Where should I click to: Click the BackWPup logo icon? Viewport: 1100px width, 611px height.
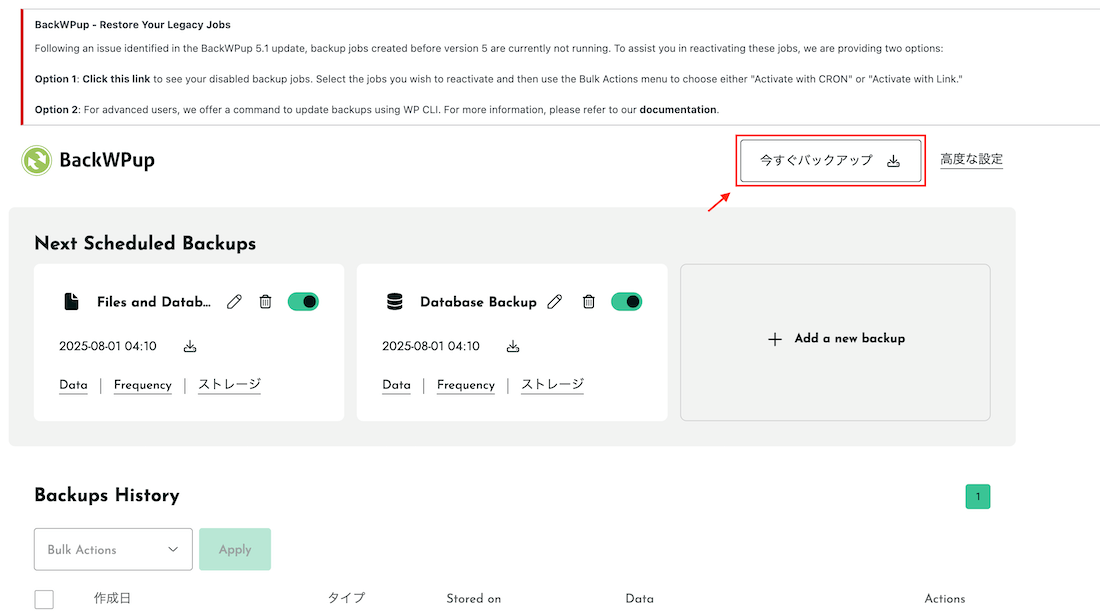(36, 160)
